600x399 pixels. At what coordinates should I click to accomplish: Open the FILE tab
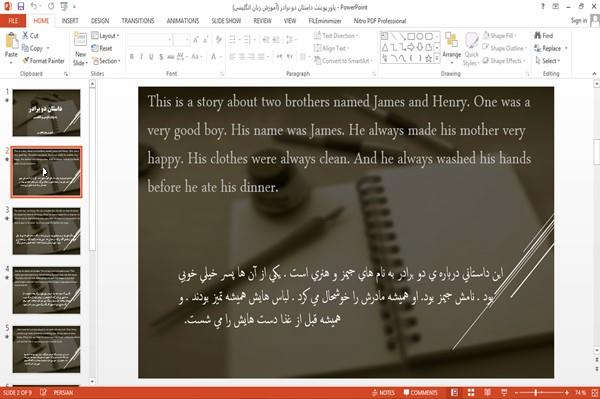(x=13, y=21)
